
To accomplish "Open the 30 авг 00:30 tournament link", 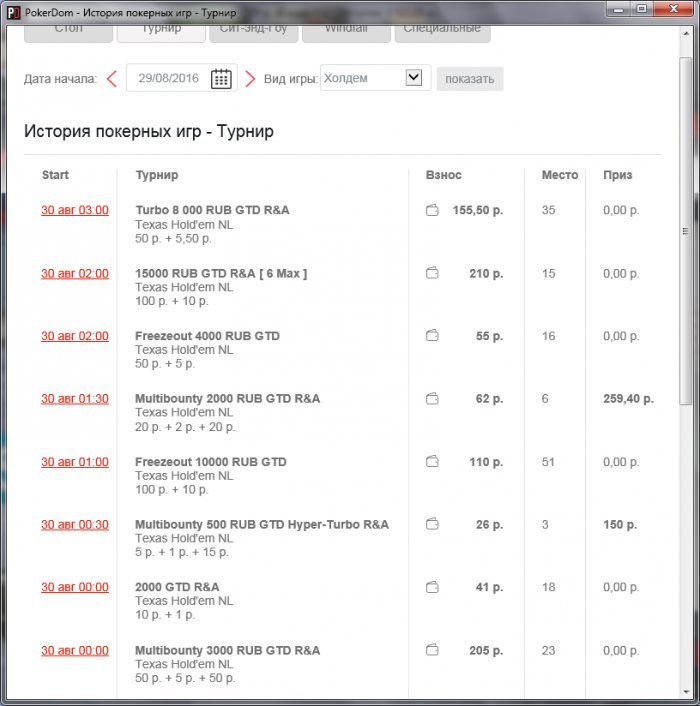I will pyautogui.click(x=75, y=525).
